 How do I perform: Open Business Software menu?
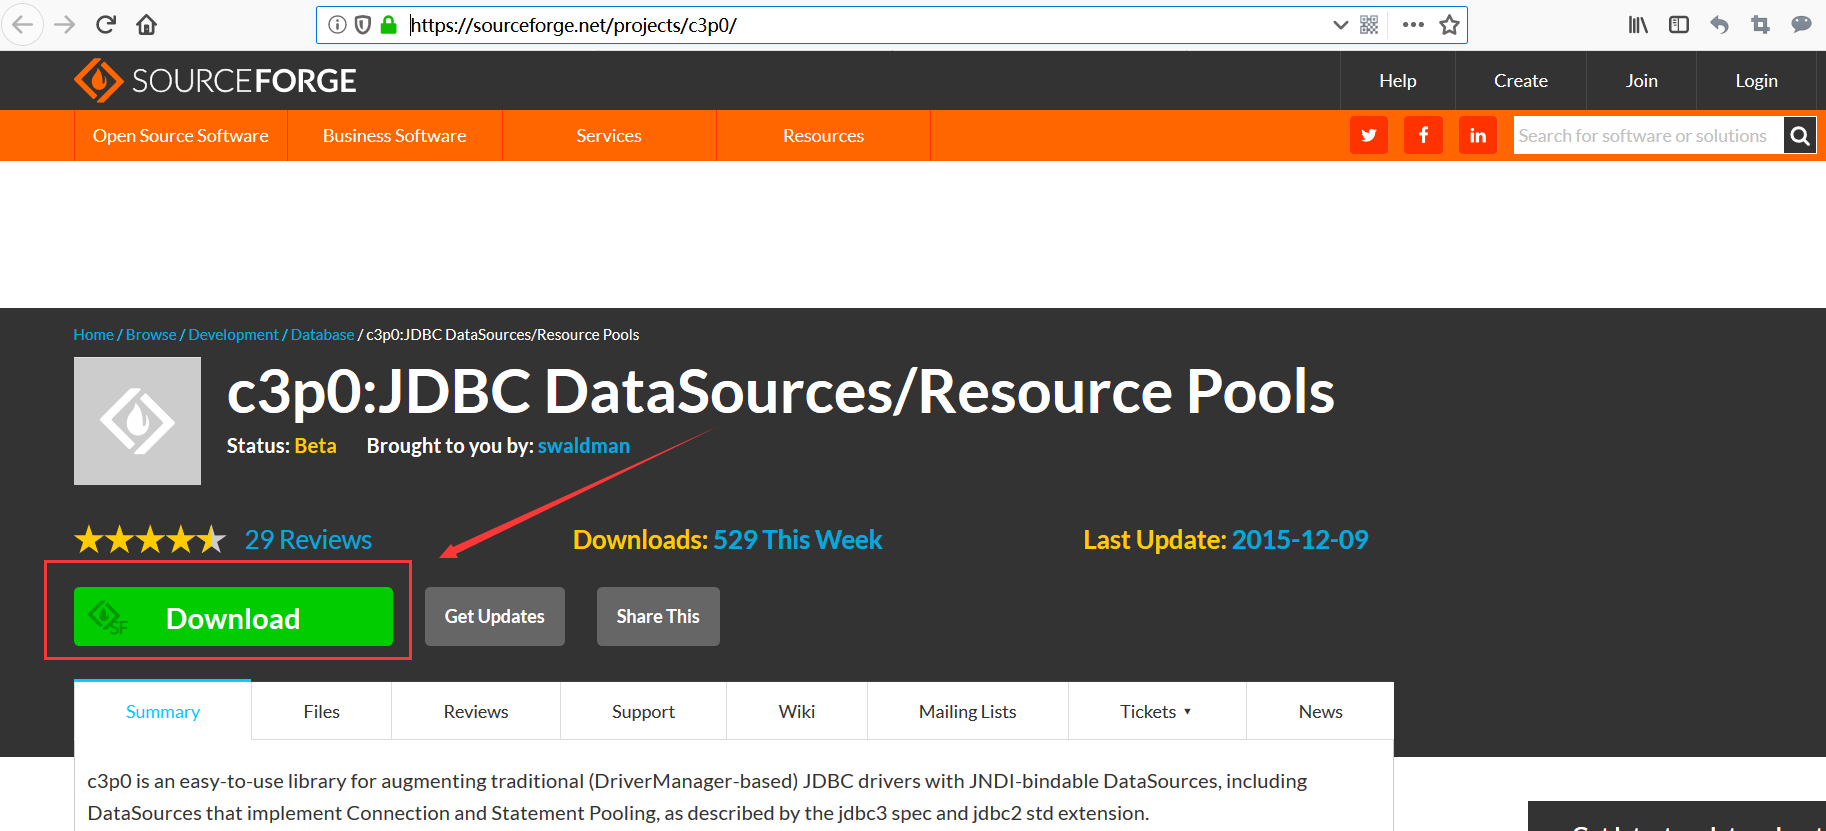395,135
